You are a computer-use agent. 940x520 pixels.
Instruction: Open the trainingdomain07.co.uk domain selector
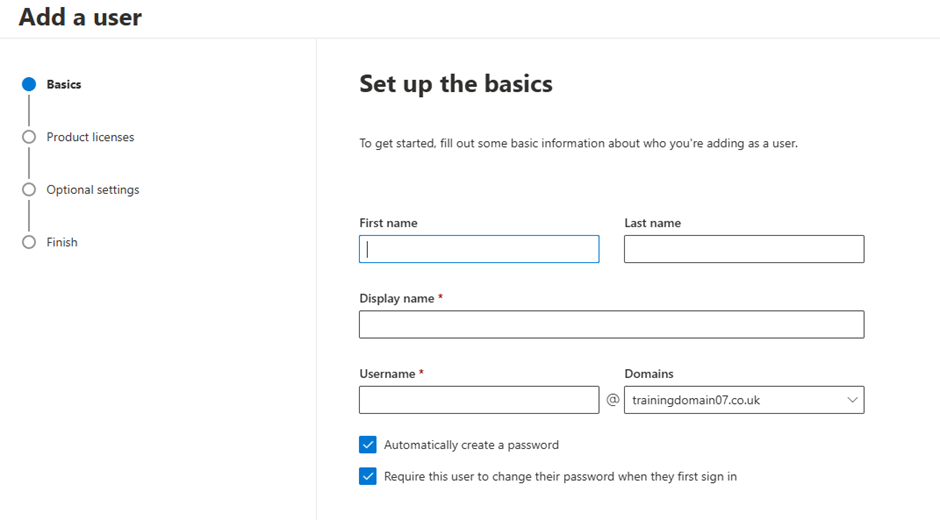[x=744, y=400]
